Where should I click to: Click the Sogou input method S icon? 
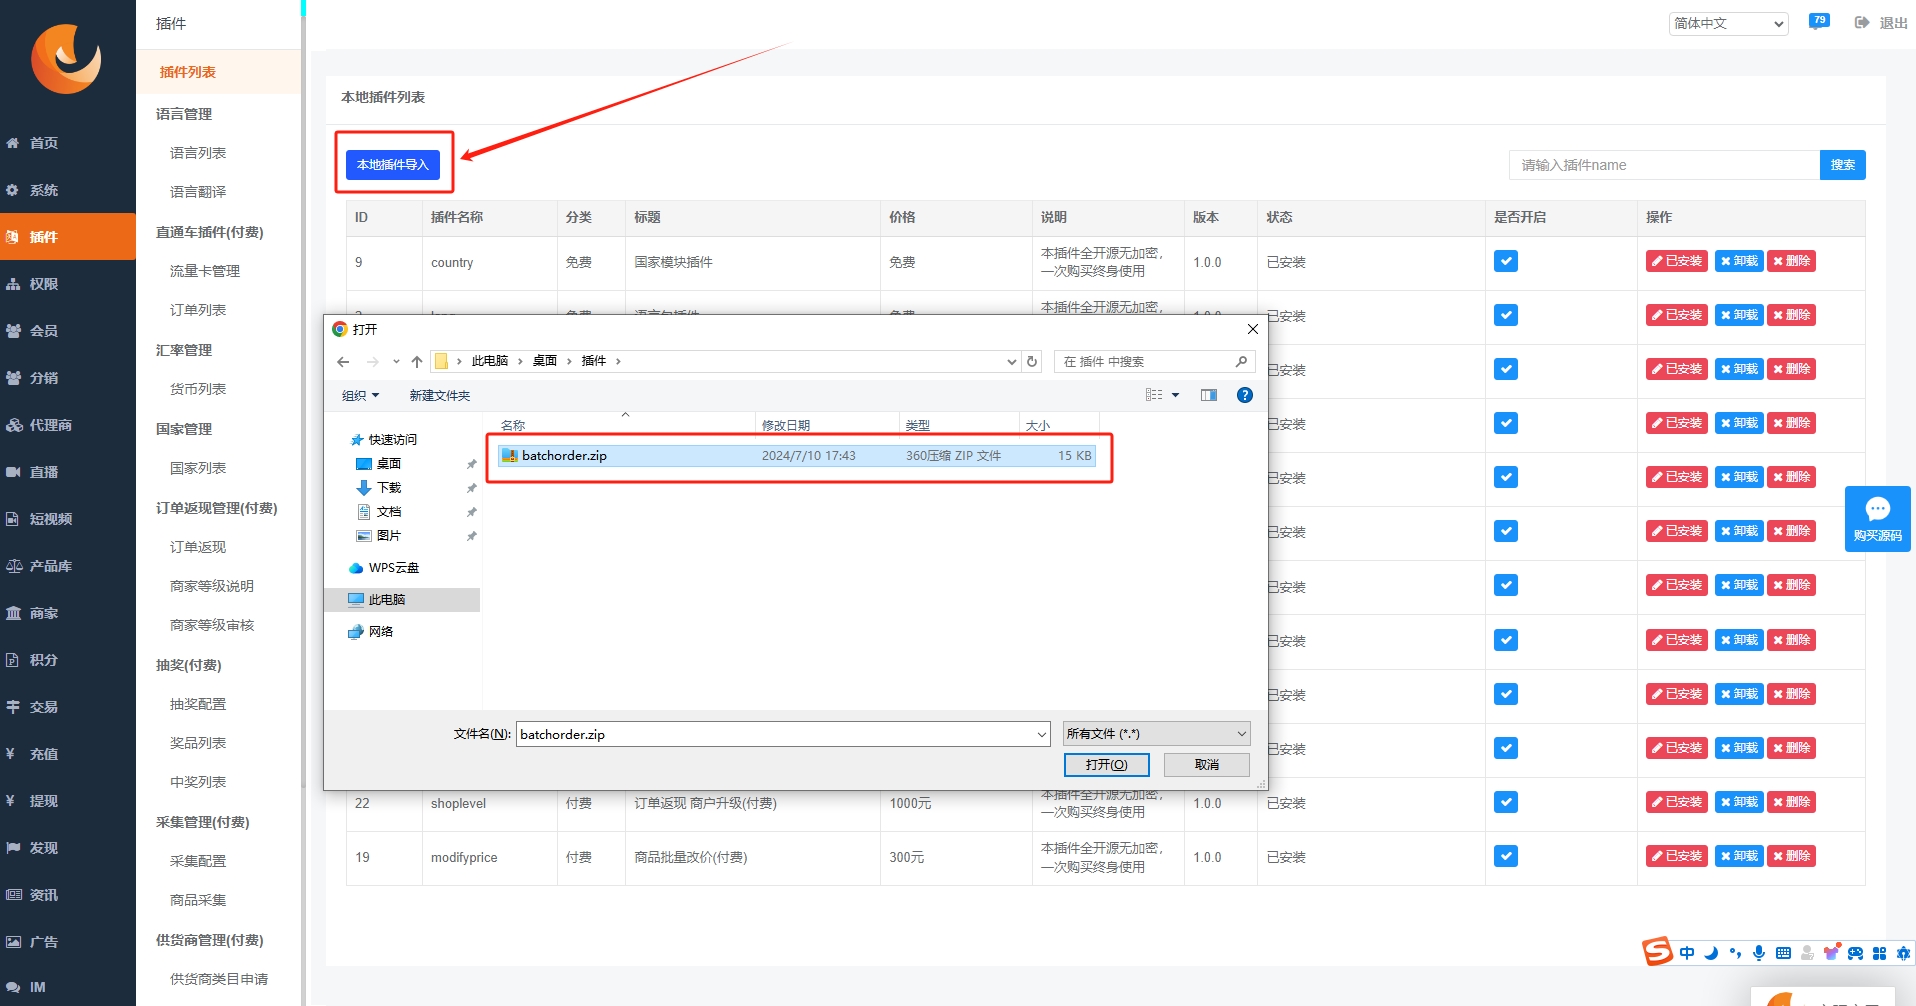(x=1657, y=951)
